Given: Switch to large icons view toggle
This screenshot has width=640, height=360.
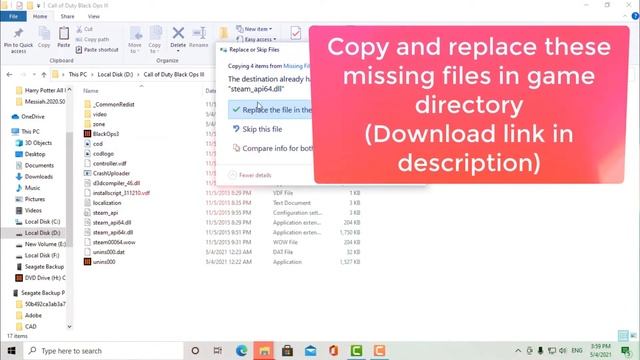Looking at the screenshot, I should 633,336.
